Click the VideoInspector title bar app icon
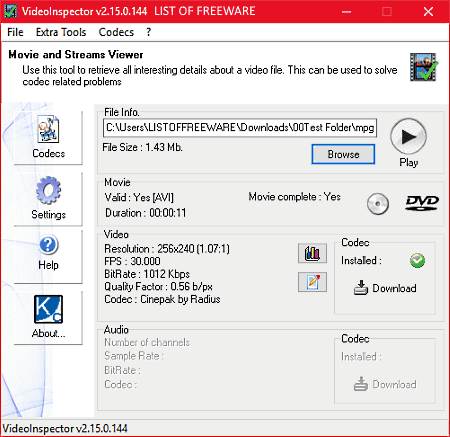450x437 pixels. [x=10, y=11]
